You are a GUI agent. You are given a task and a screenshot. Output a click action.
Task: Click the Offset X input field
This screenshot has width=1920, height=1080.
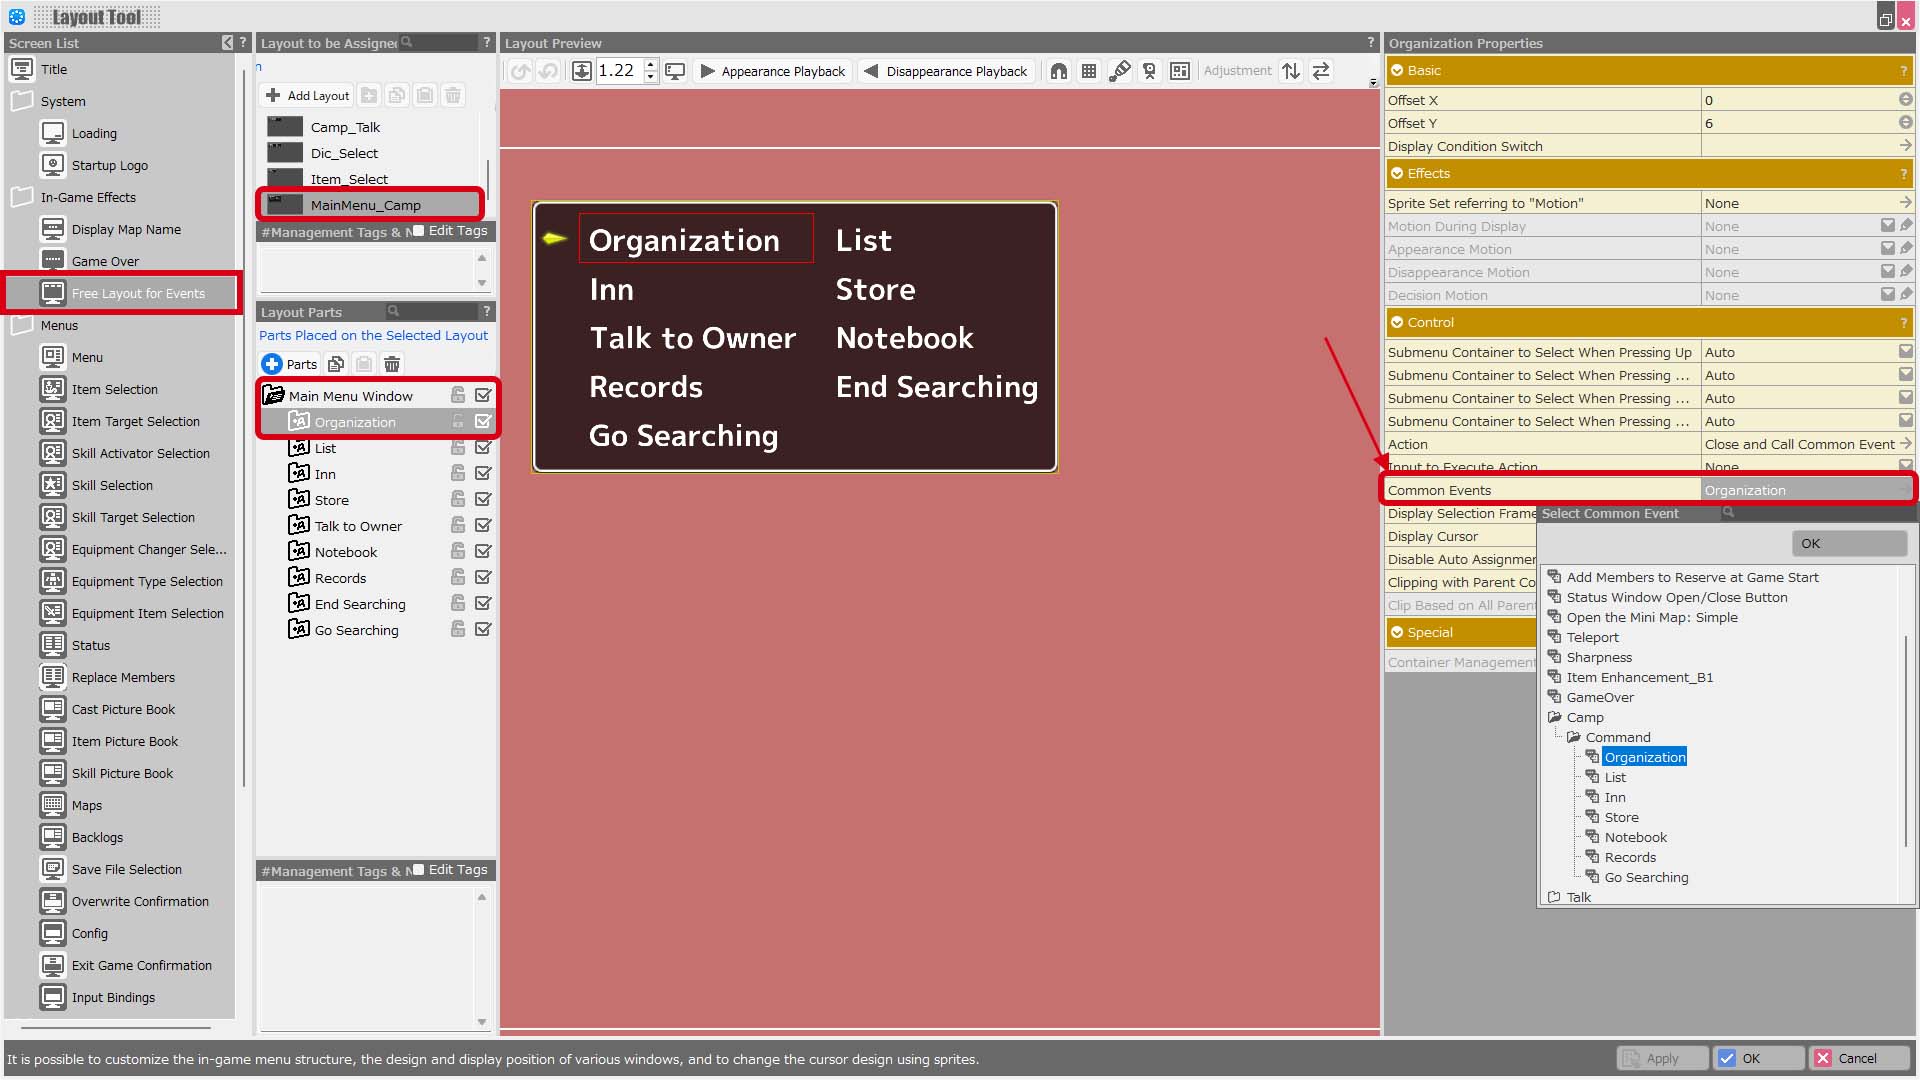point(1800,100)
